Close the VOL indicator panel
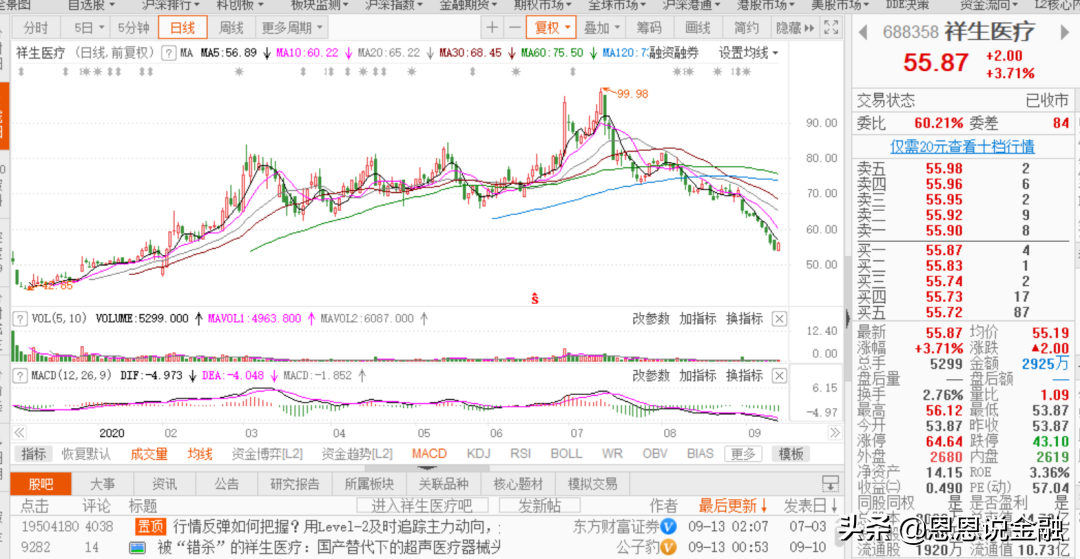The image size is (1080, 559). [x=779, y=319]
